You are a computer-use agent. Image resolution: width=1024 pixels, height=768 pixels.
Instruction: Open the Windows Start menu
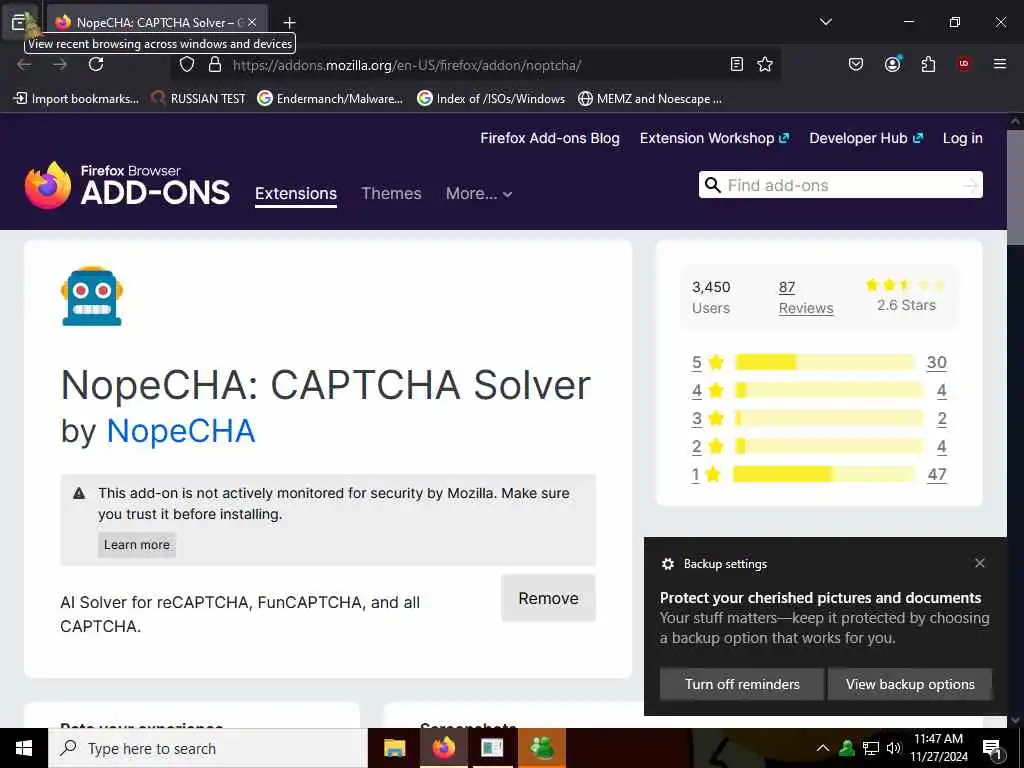click(x=24, y=748)
